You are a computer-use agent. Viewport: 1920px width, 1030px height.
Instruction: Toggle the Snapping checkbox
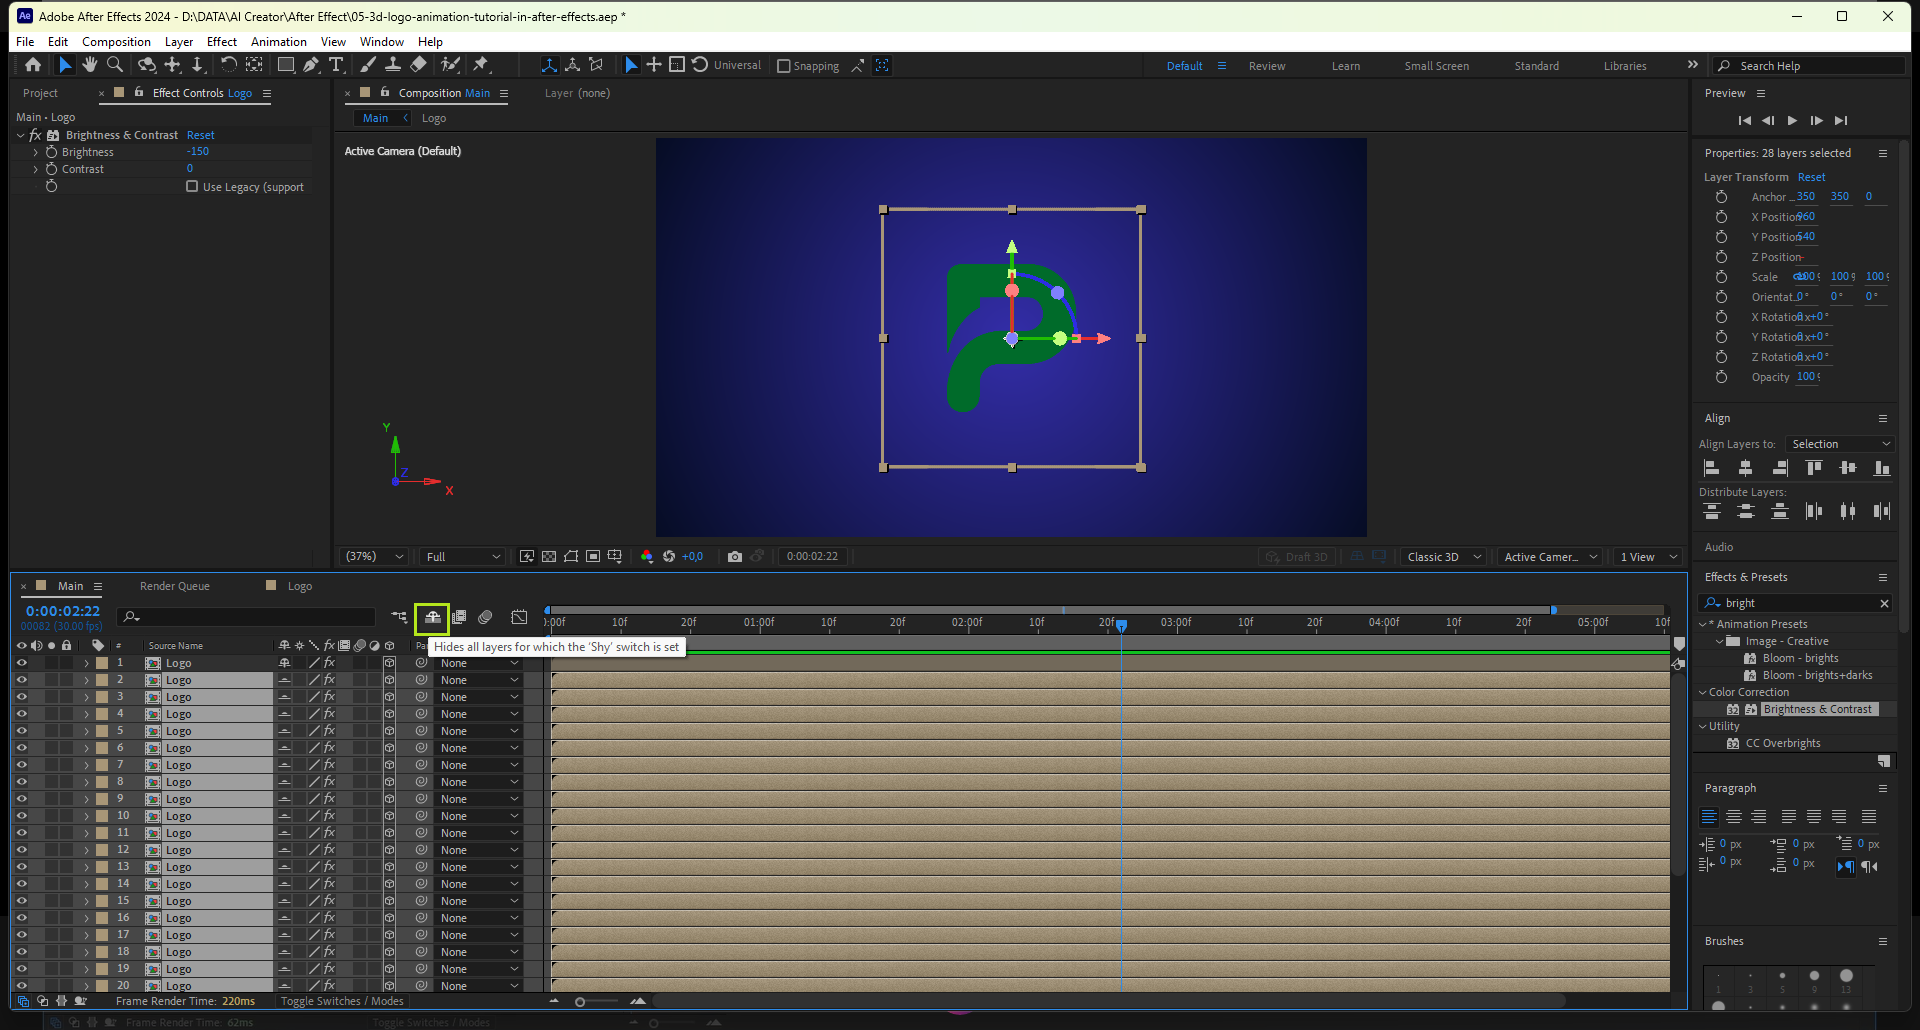(x=784, y=66)
